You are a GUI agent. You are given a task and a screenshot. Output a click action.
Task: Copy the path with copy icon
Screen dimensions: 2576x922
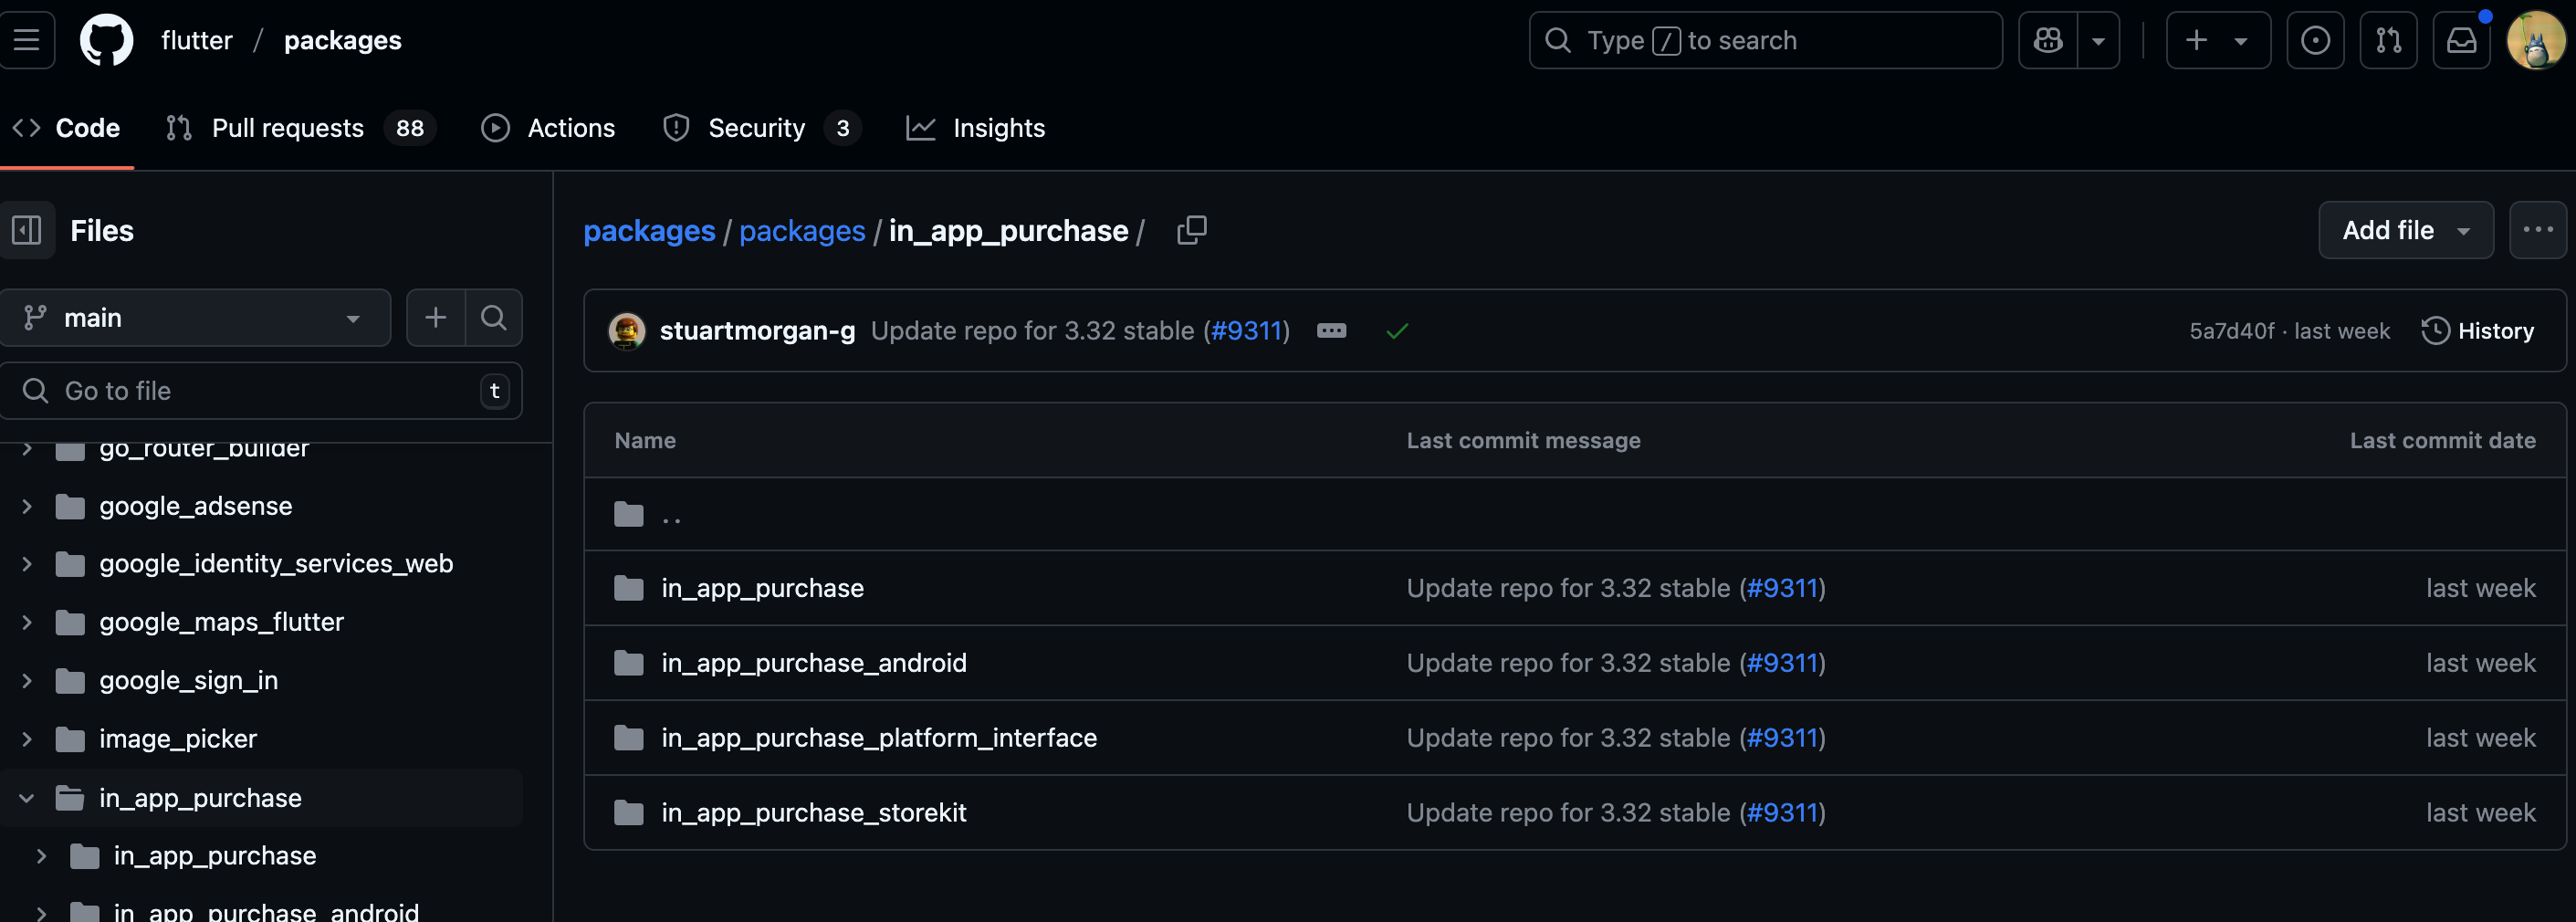coord(1191,230)
